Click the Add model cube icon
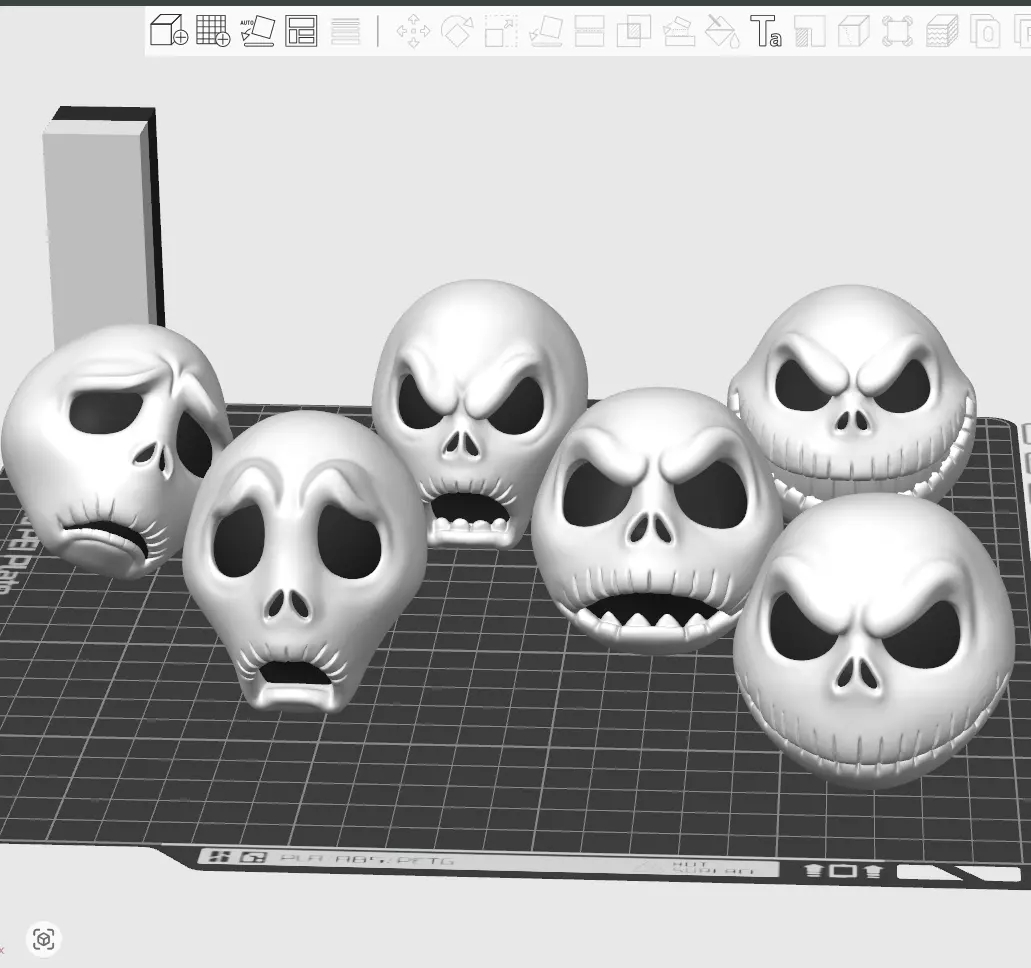The width and height of the screenshot is (1031, 968). [169, 30]
